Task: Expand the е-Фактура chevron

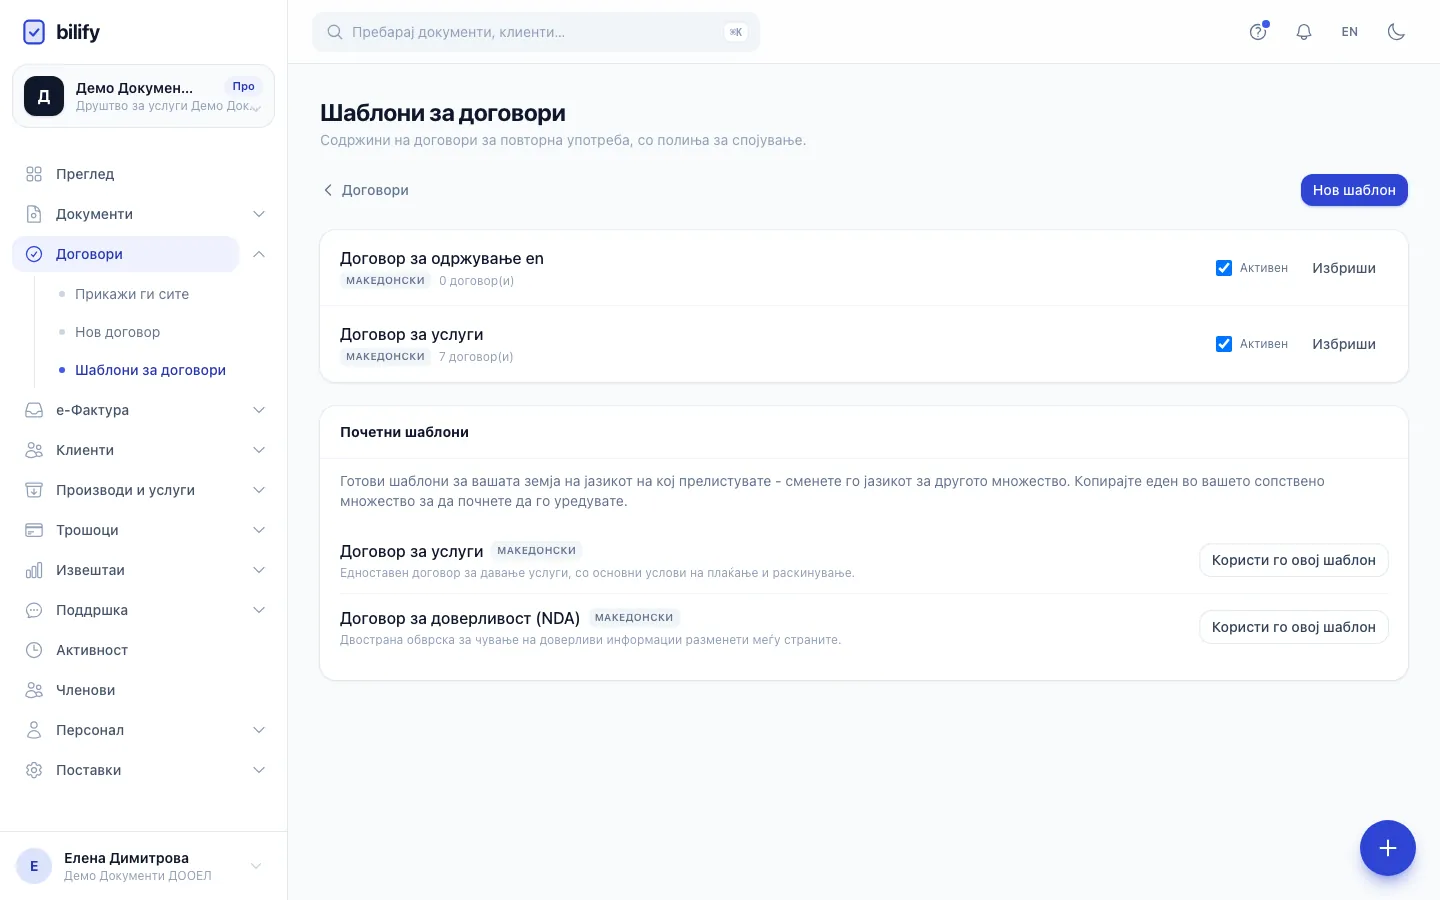Action: [x=259, y=410]
